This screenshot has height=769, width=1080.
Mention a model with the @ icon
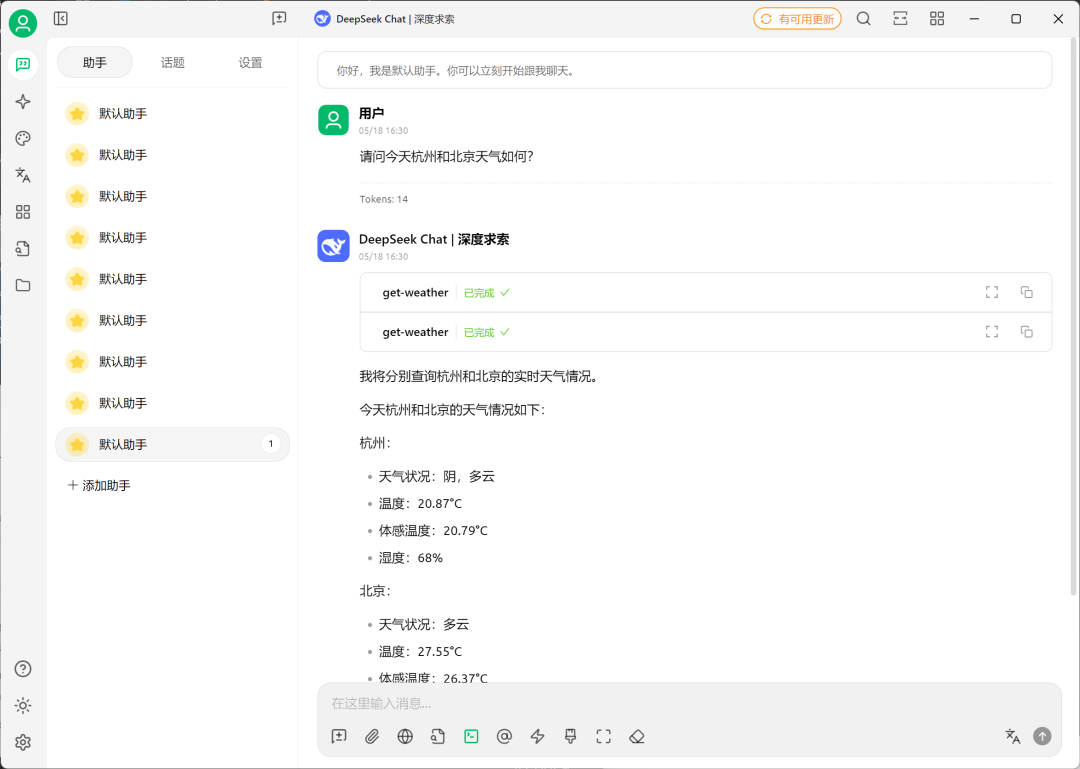pos(504,737)
